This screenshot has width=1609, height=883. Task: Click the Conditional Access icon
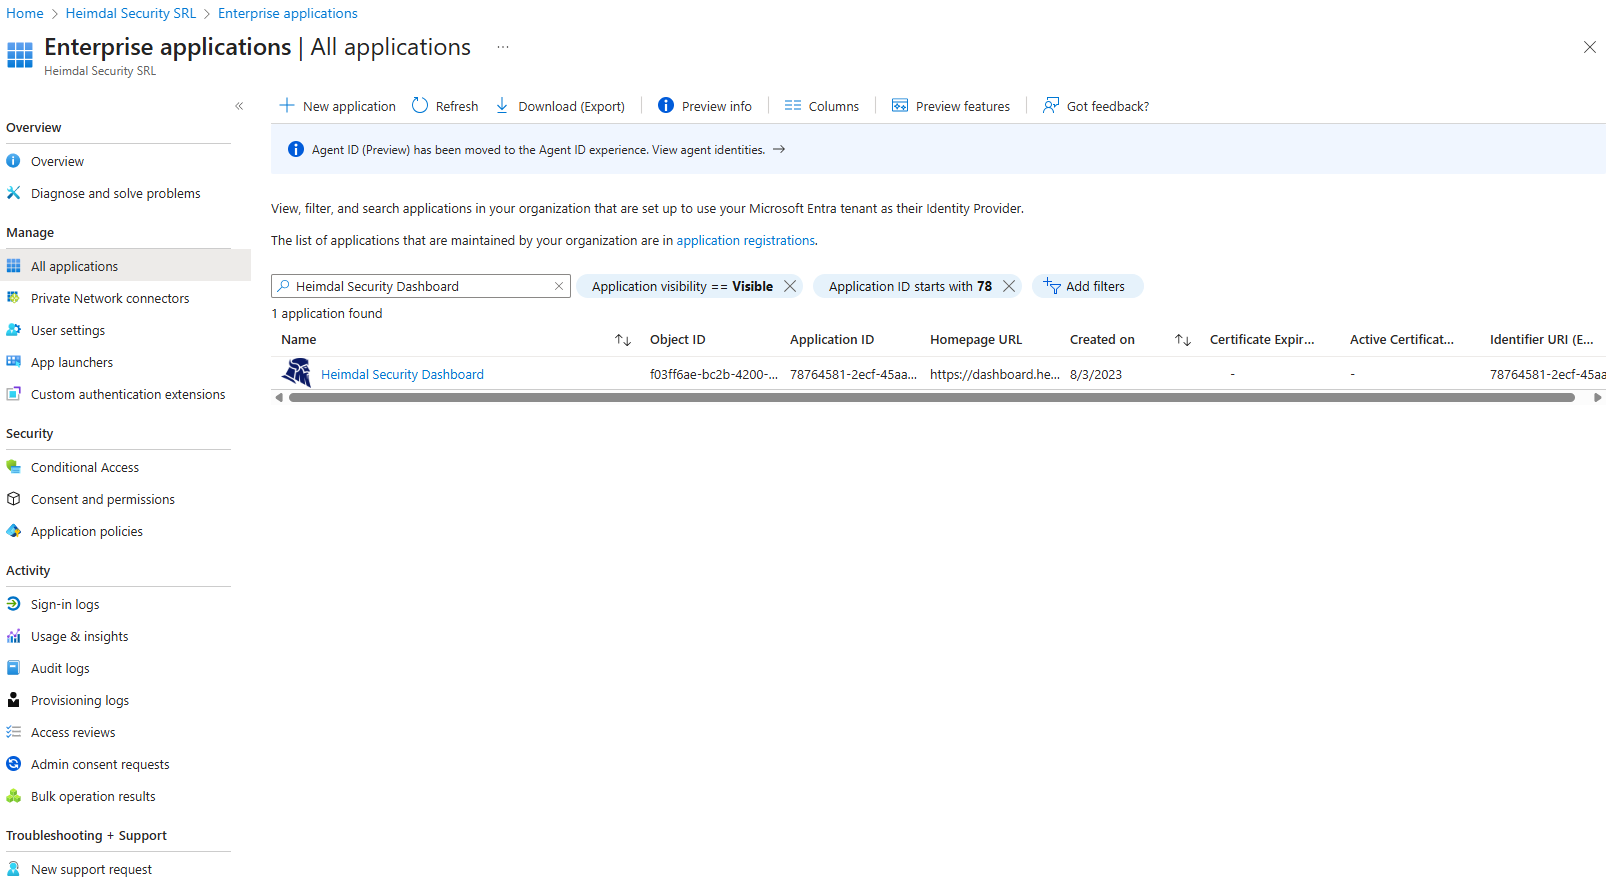click(x=14, y=467)
